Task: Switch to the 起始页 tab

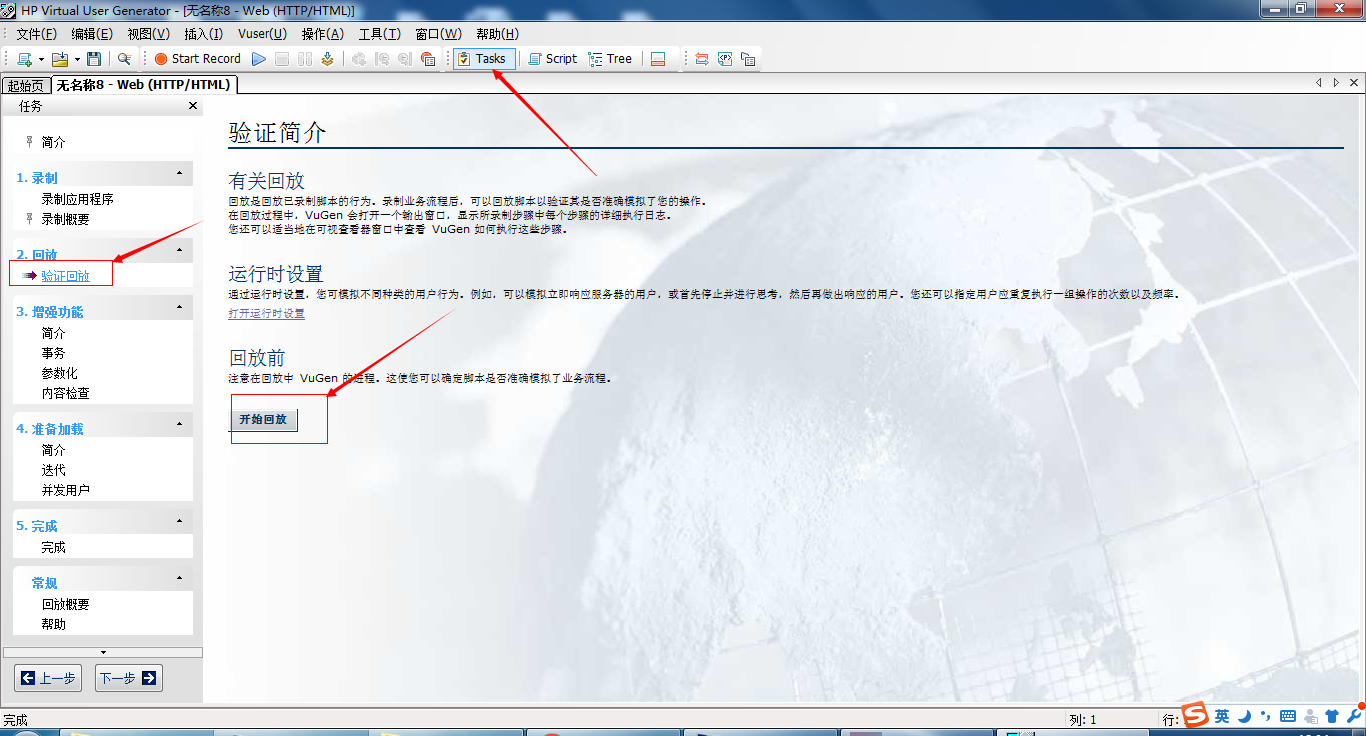Action: [26, 86]
